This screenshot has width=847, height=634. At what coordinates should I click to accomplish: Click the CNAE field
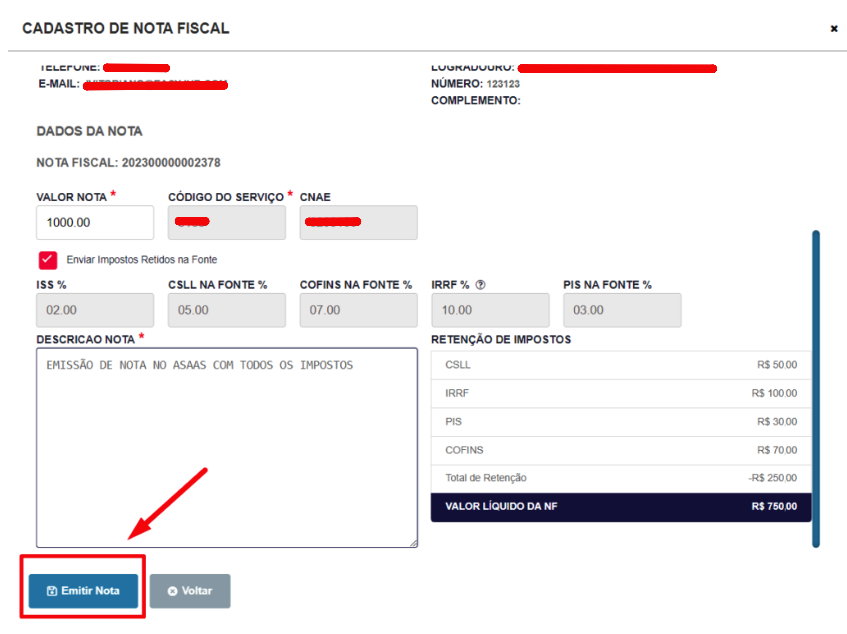[x=359, y=222]
